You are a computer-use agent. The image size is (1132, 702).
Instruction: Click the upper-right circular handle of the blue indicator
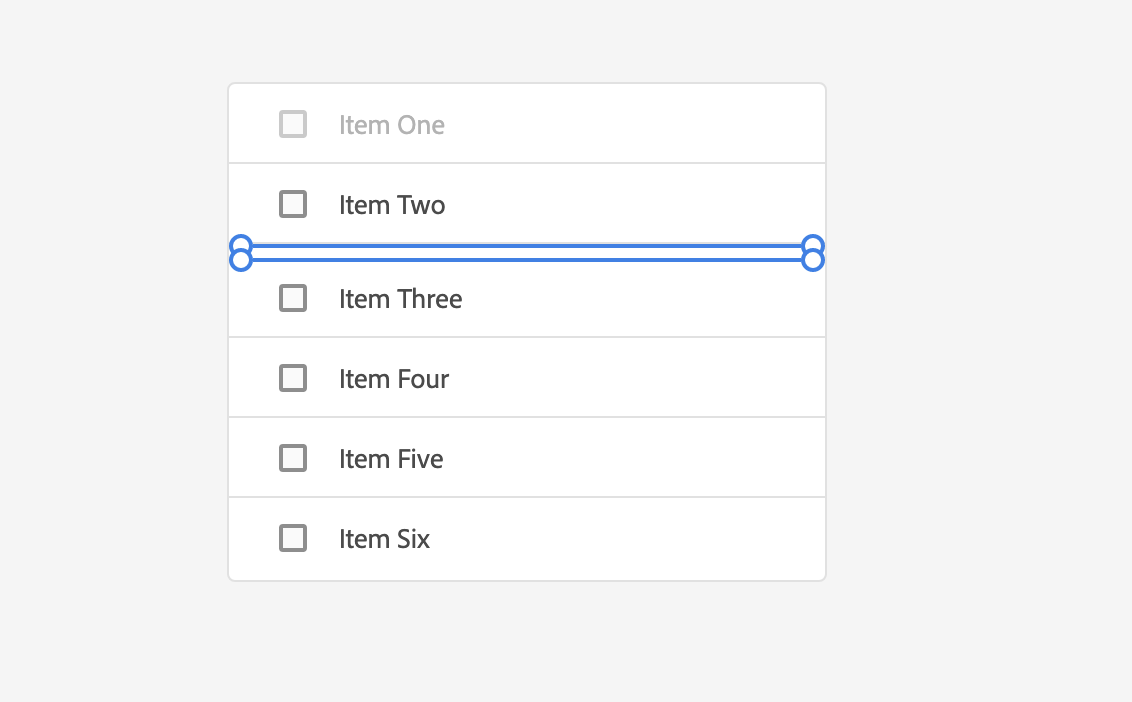813,244
